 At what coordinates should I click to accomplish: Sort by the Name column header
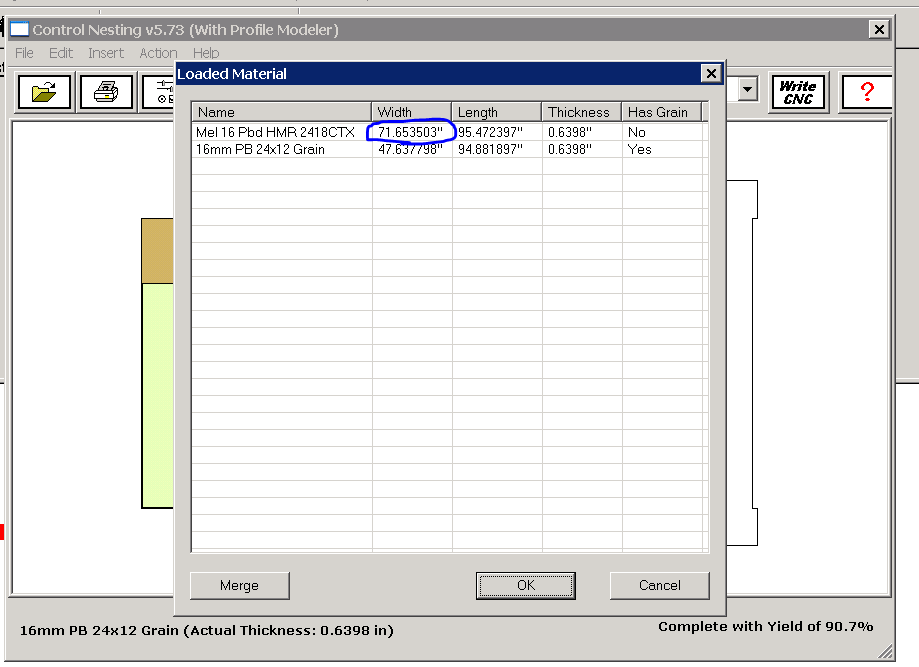(x=281, y=112)
